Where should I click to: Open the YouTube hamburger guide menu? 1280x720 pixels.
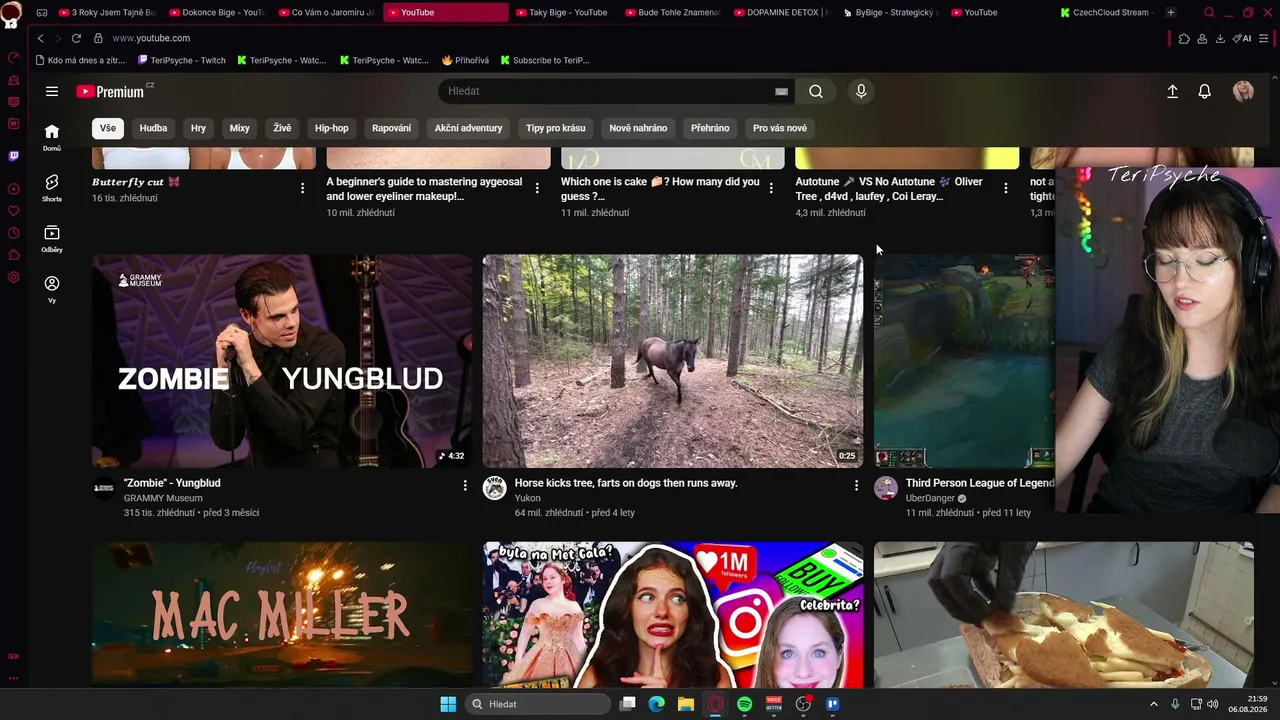52,91
